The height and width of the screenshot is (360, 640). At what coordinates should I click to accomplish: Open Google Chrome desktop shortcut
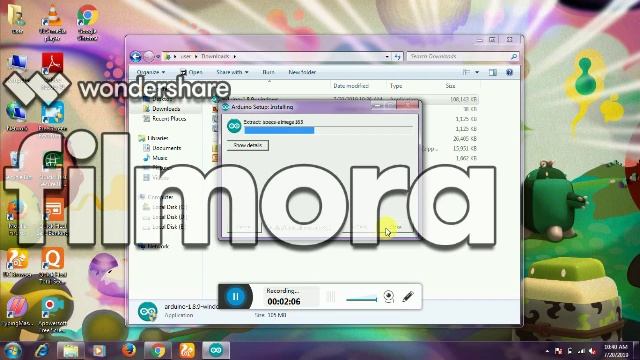point(87,23)
